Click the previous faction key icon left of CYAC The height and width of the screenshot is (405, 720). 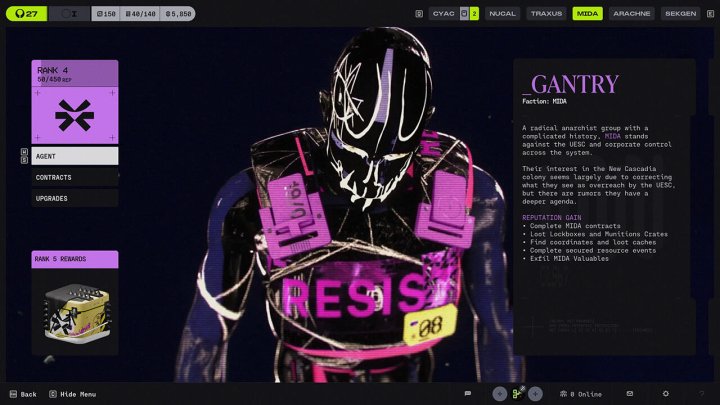(419, 14)
